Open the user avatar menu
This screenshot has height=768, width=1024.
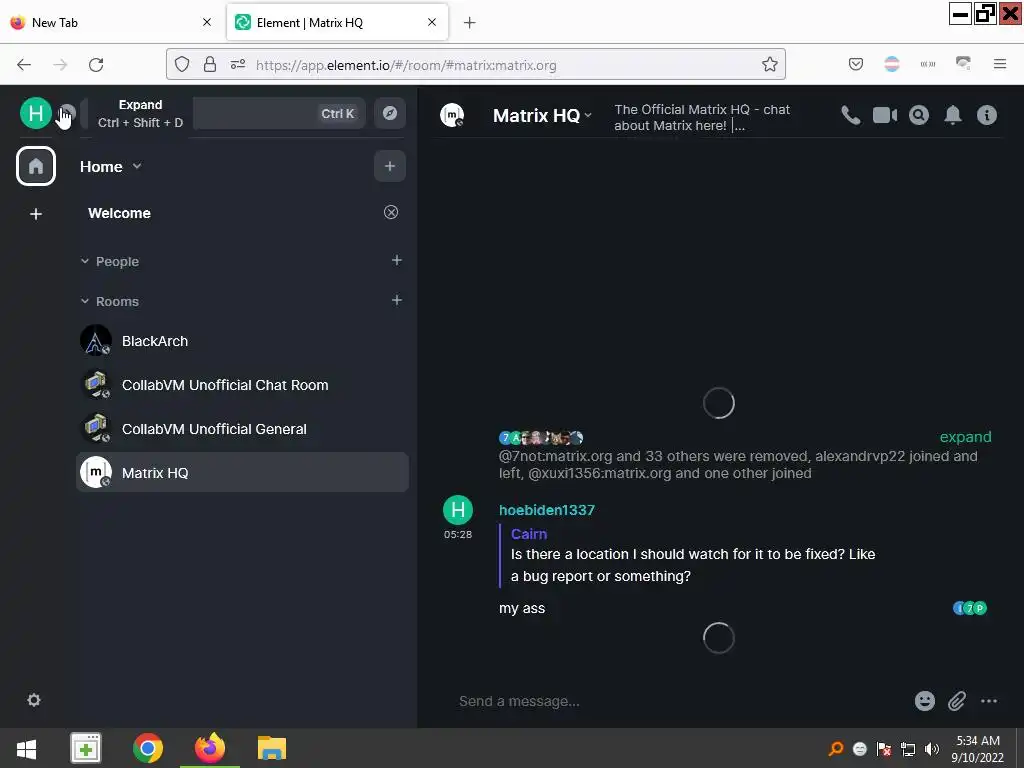pyautogui.click(x=35, y=113)
